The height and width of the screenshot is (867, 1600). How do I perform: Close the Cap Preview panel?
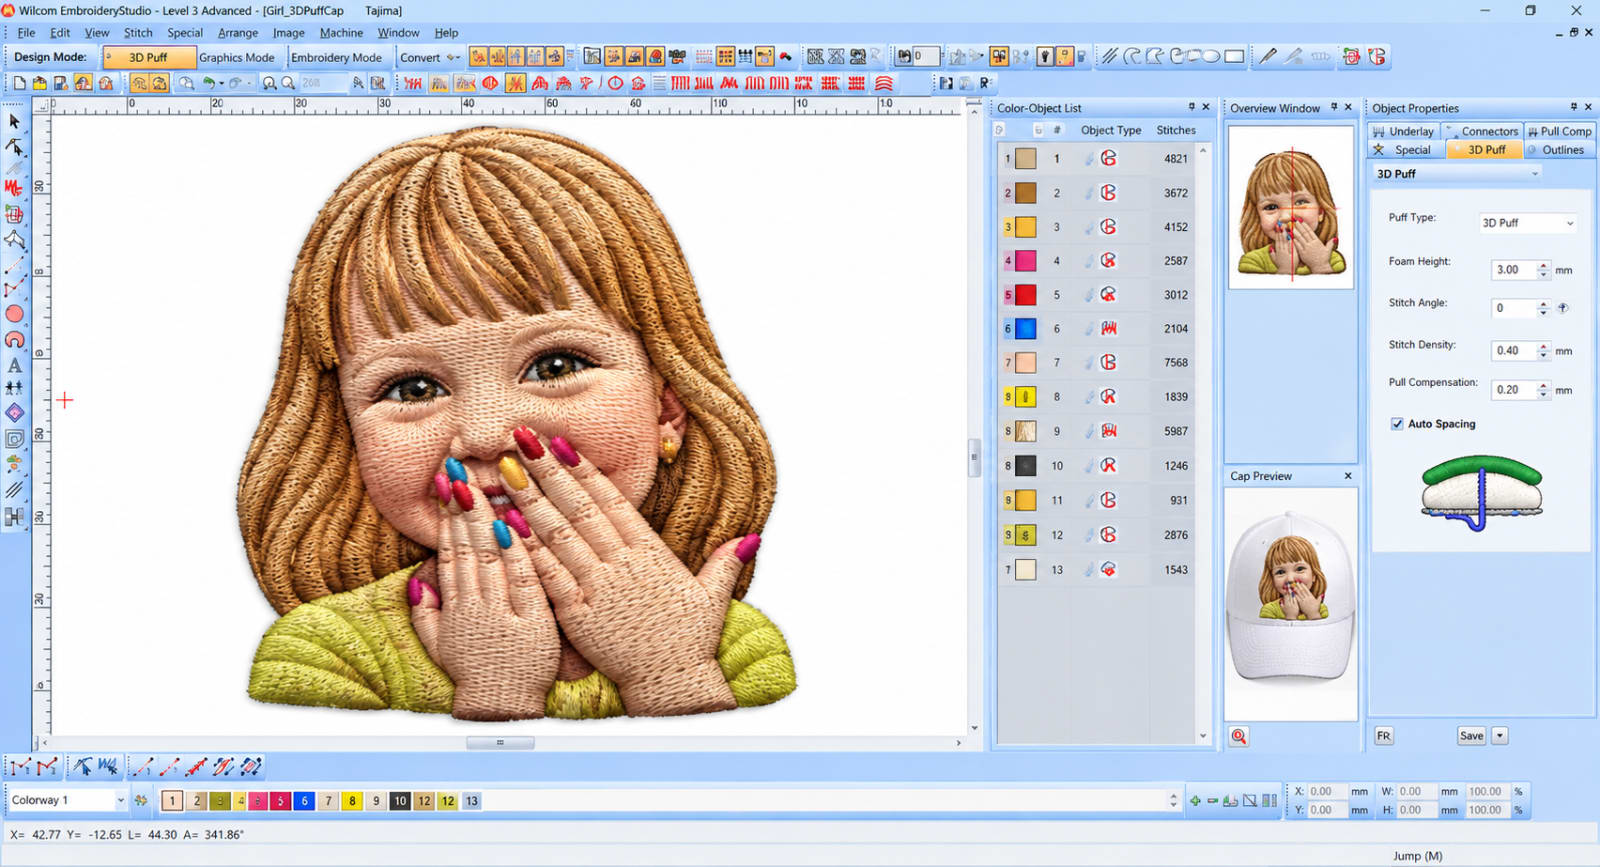[1347, 476]
